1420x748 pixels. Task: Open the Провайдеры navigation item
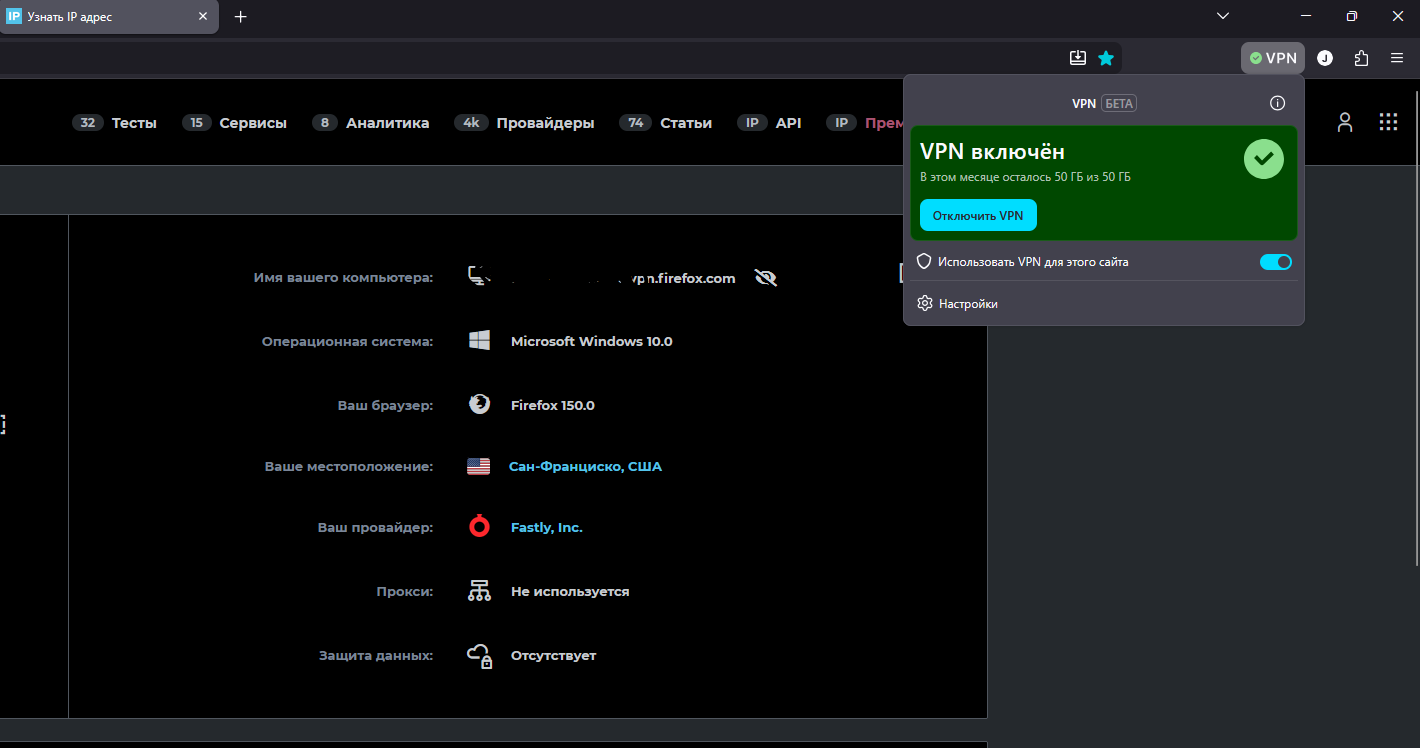click(x=524, y=123)
